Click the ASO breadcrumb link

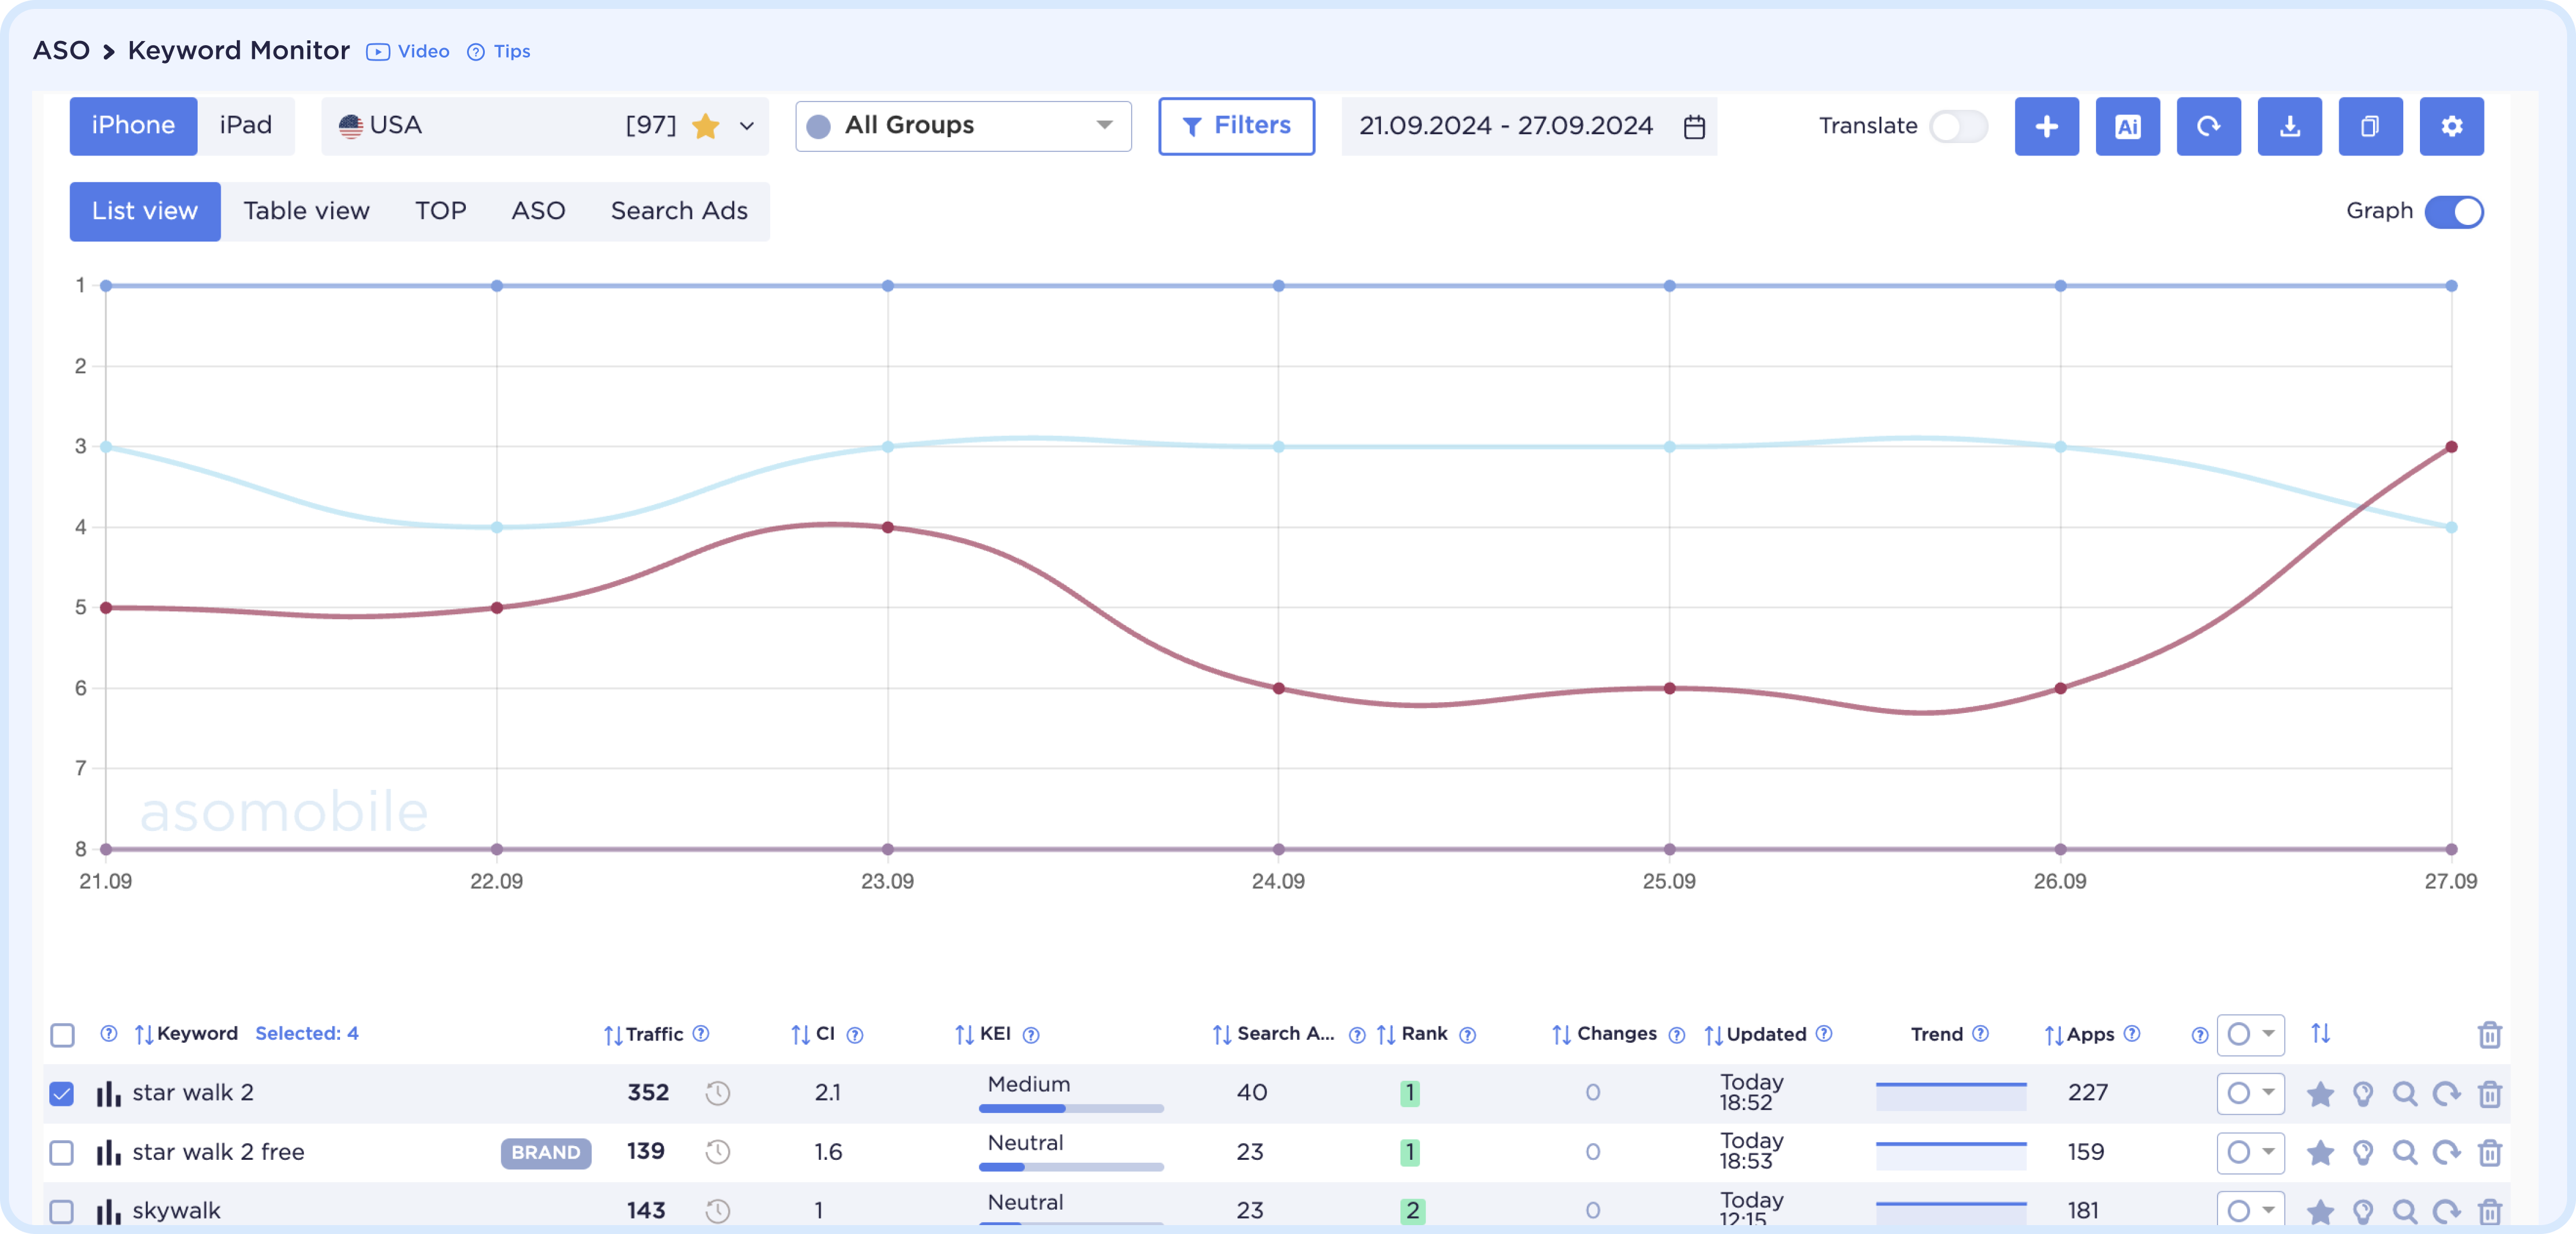(61, 50)
